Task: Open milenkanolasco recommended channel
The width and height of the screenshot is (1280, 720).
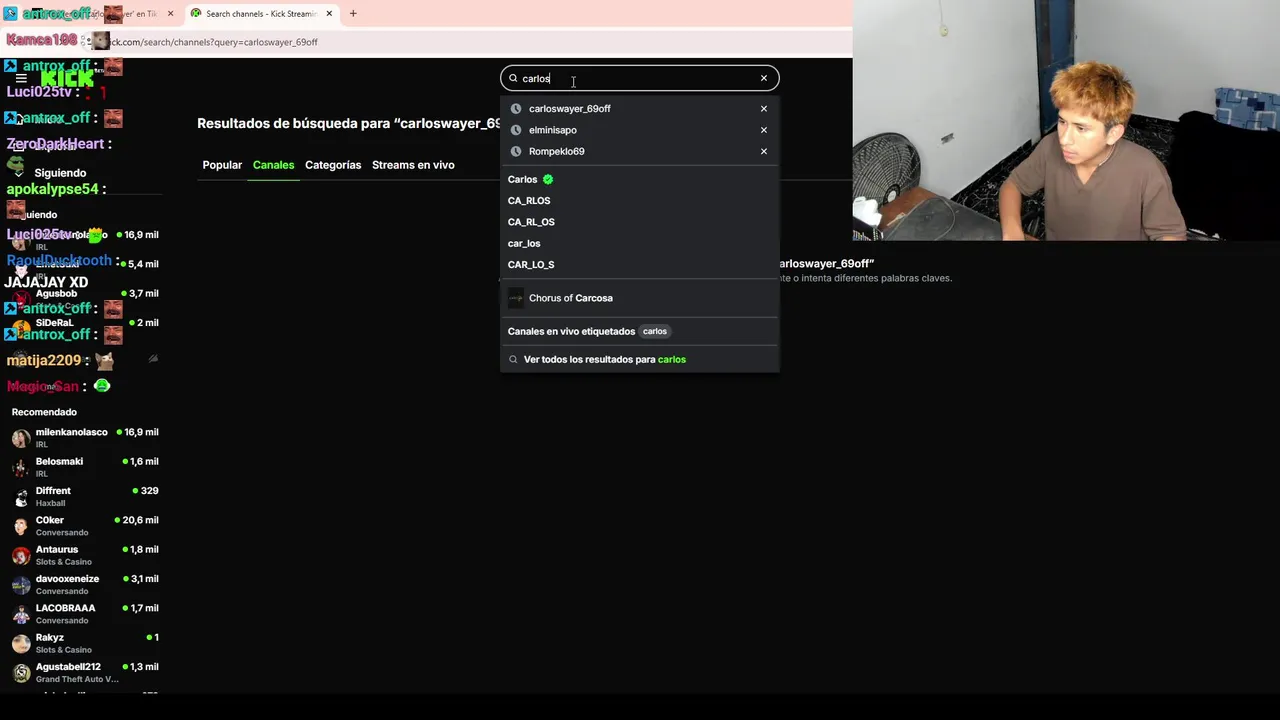Action: [85, 438]
